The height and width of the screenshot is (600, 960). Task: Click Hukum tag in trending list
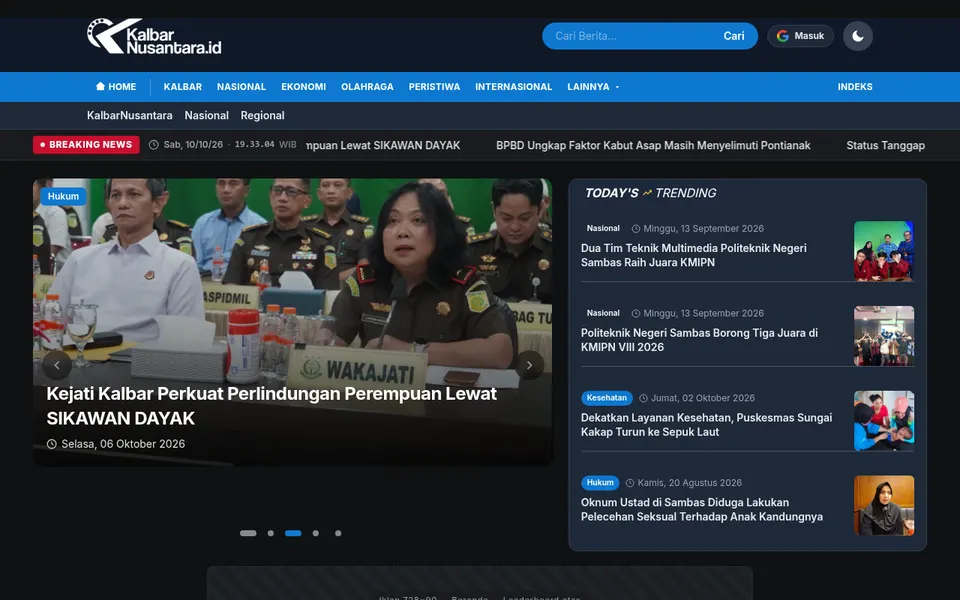point(600,482)
